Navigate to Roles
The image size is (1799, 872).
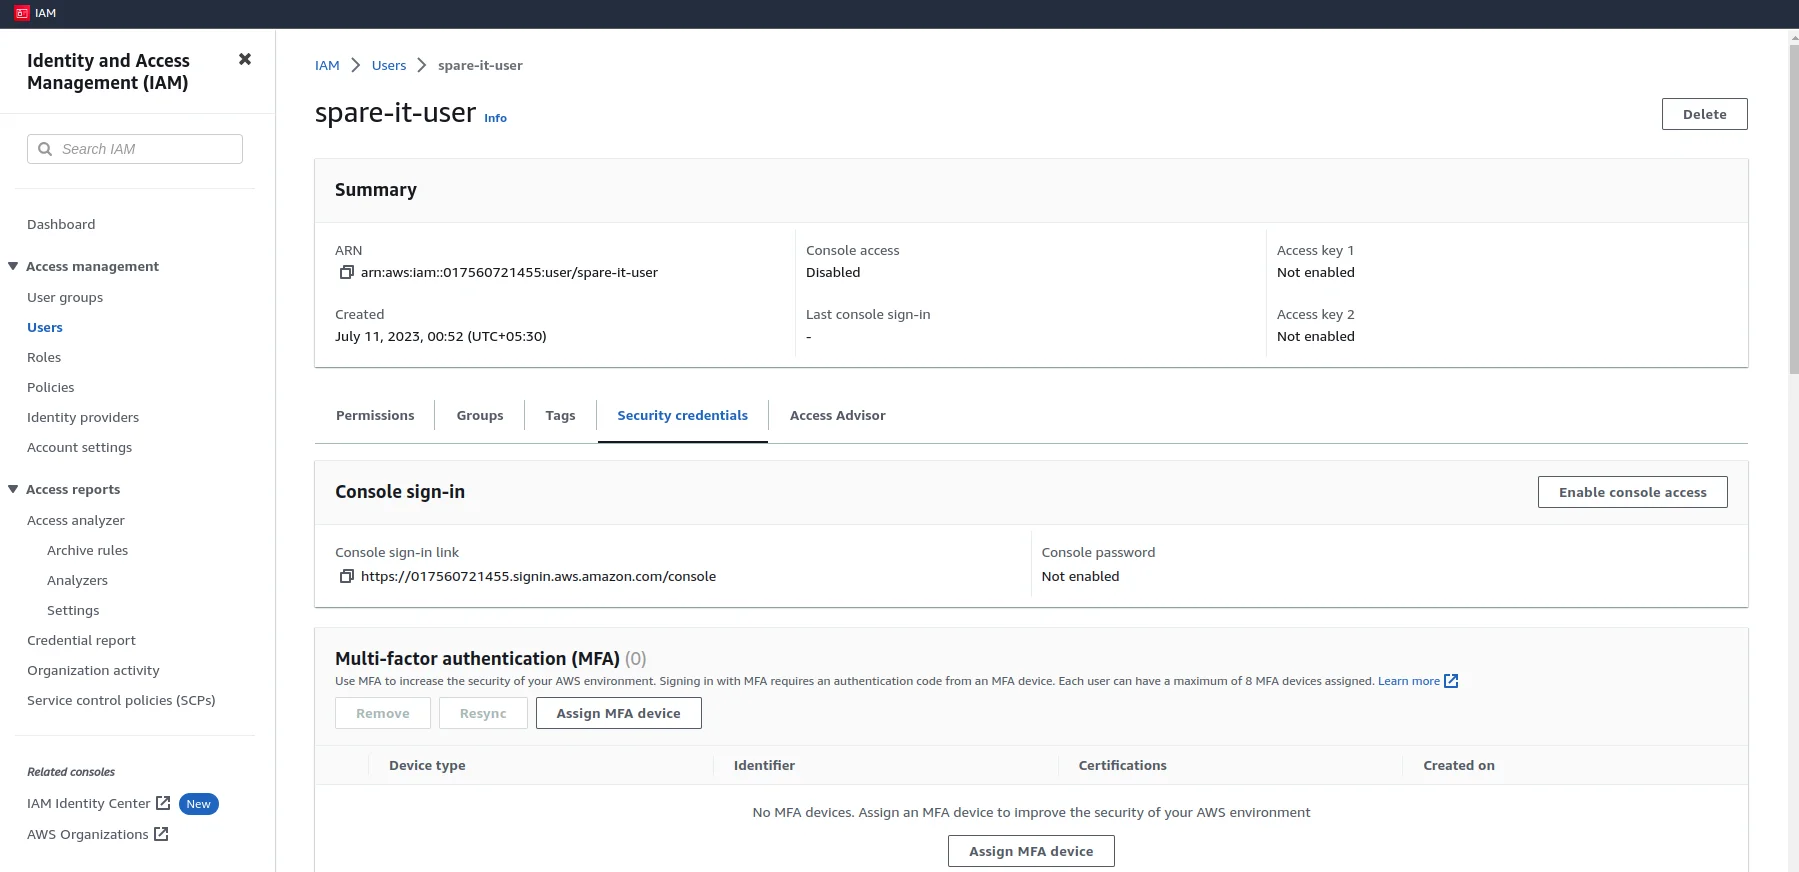pos(44,357)
